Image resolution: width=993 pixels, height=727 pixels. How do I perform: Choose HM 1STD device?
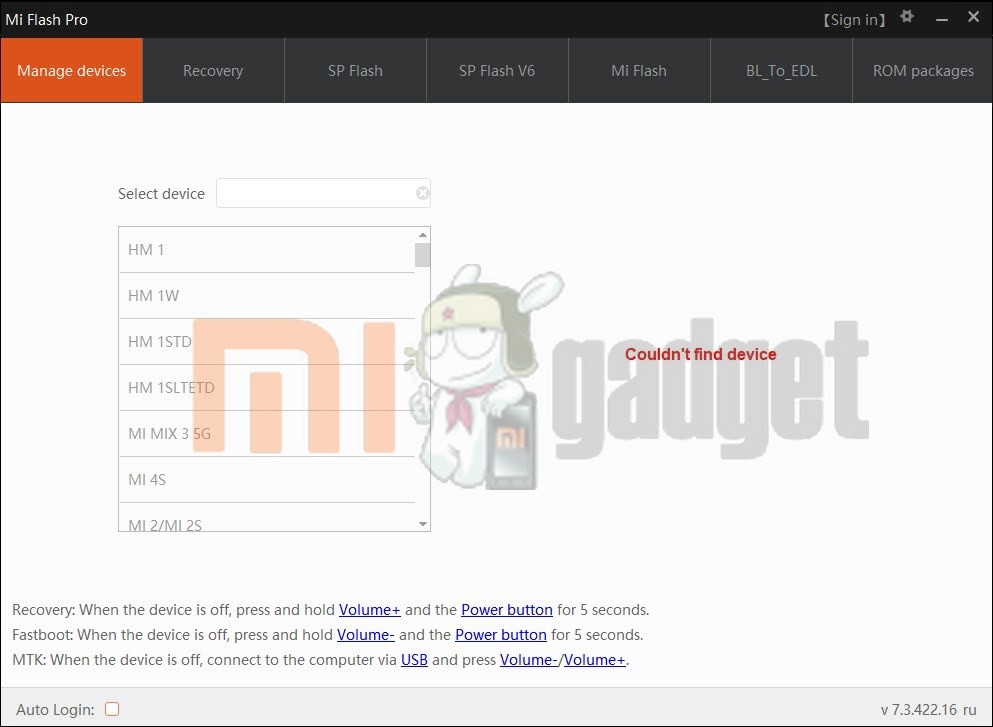coord(267,341)
